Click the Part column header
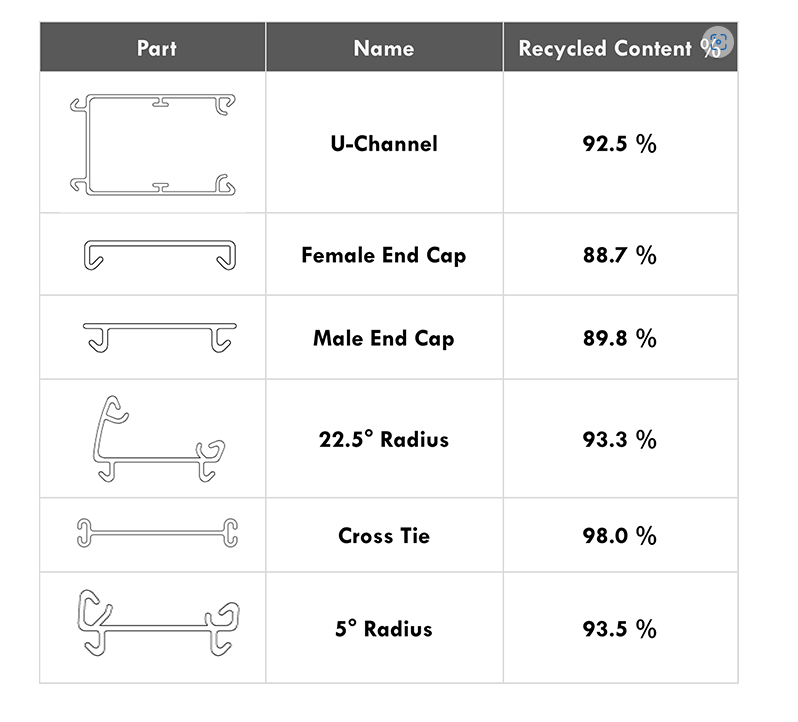 (156, 48)
